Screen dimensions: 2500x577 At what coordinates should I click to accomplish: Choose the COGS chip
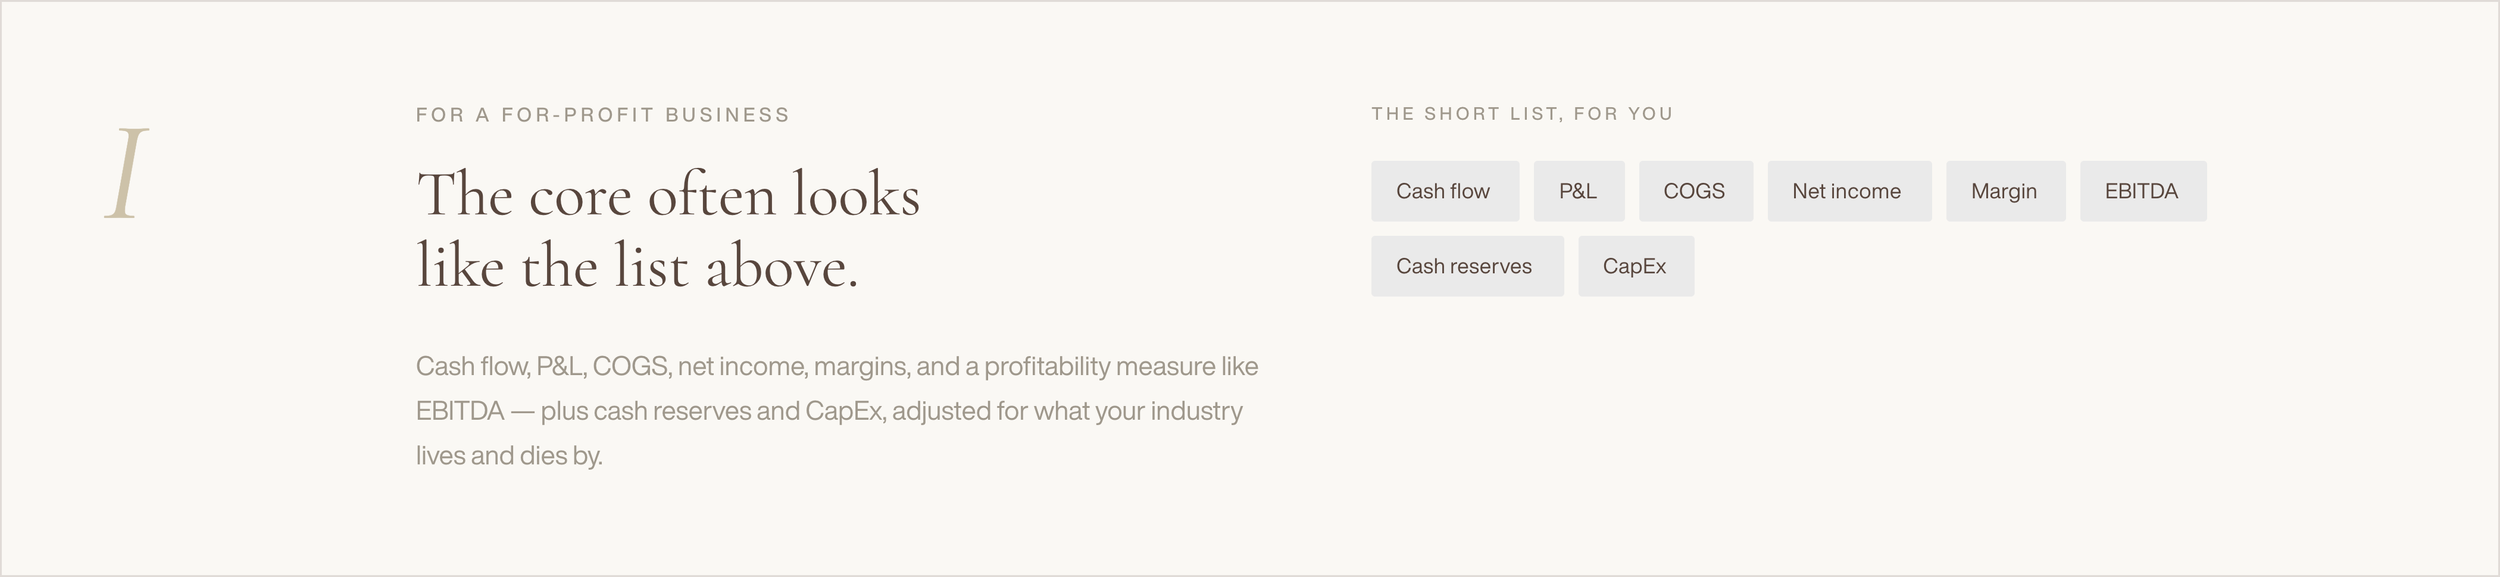(x=1695, y=191)
